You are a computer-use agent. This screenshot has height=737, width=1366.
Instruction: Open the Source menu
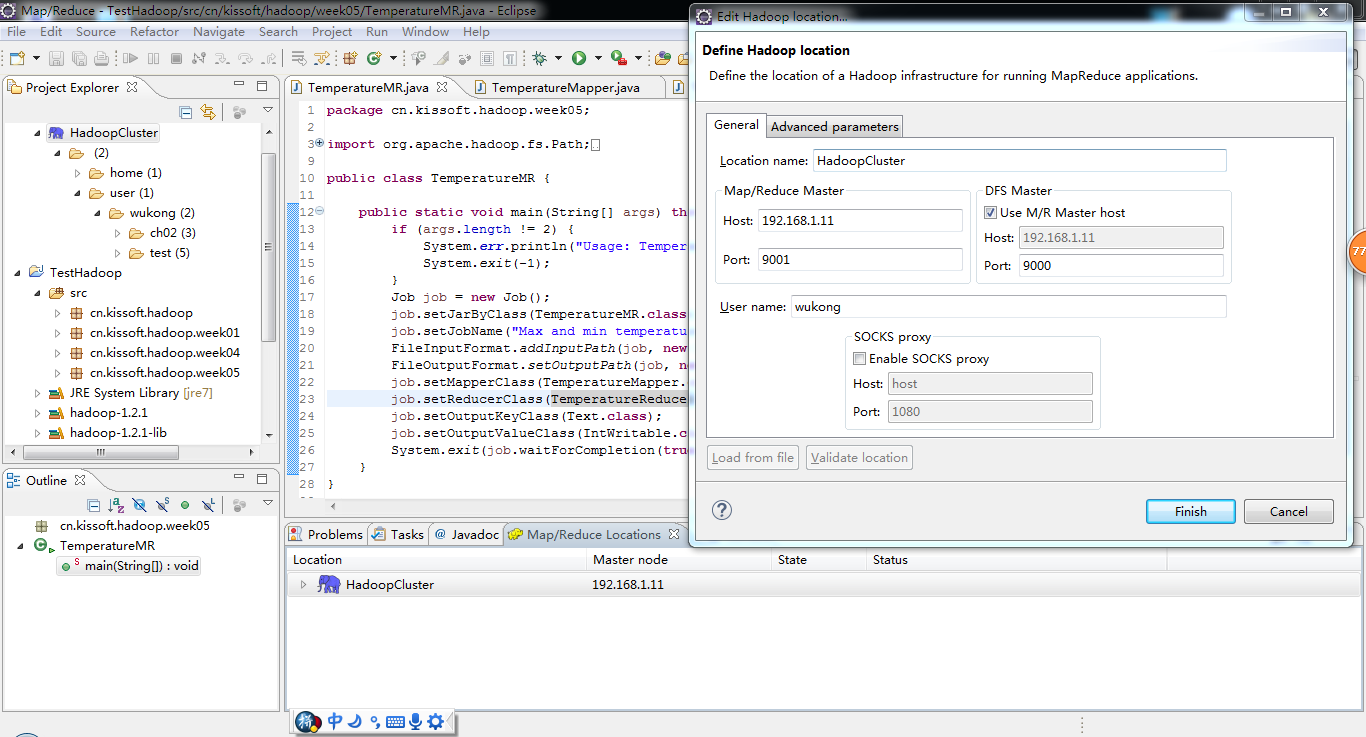coord(96,31)
